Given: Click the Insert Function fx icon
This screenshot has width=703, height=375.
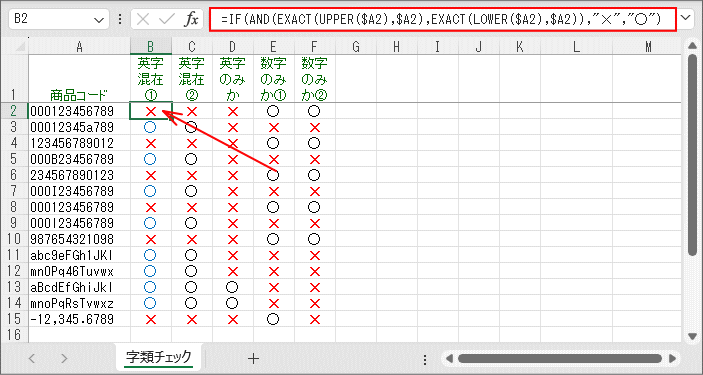Looking at the screenshot, I should pyautogui.click(x=191, y=19).
